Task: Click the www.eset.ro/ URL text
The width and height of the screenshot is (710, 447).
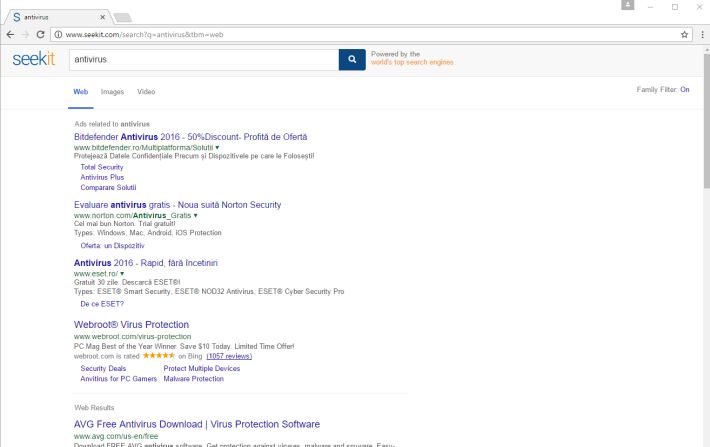Action: tap(96, 274)
